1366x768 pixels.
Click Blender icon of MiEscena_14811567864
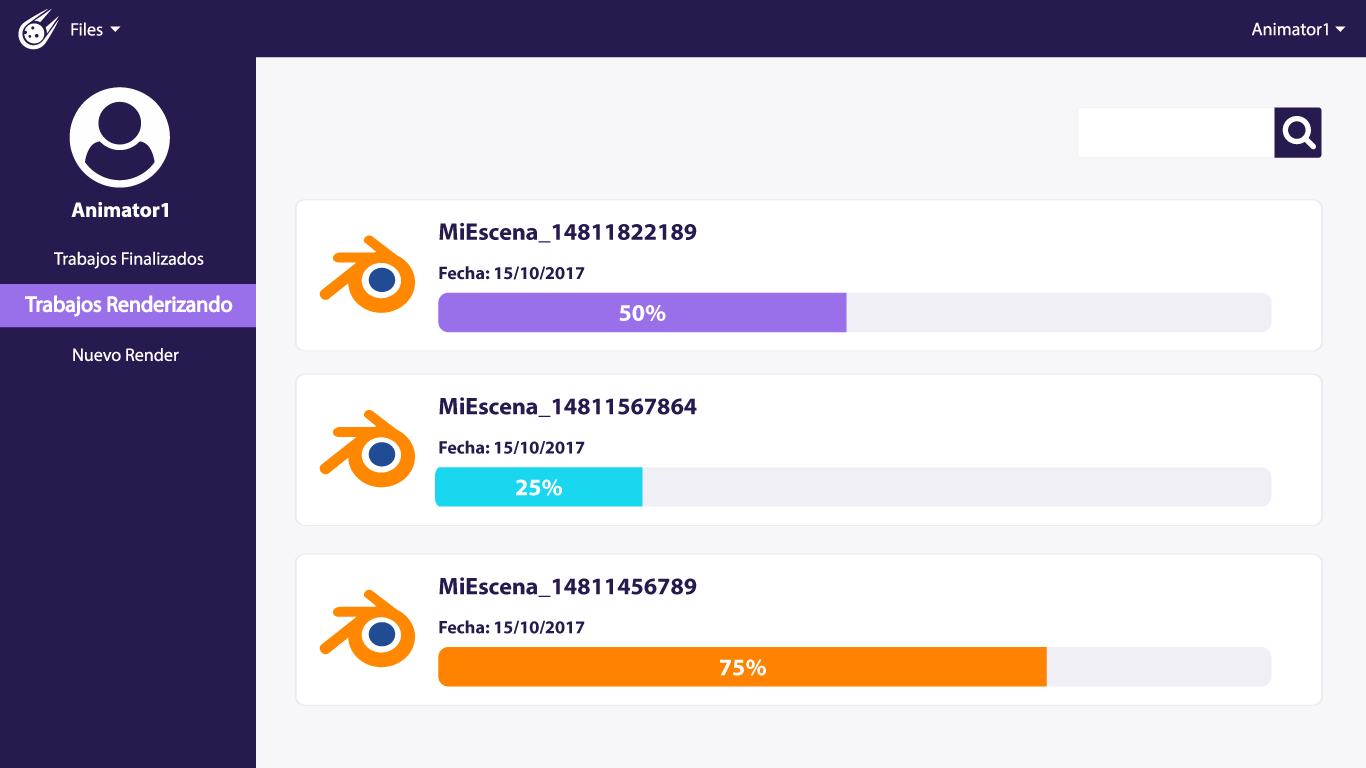[x=368, y=449]
